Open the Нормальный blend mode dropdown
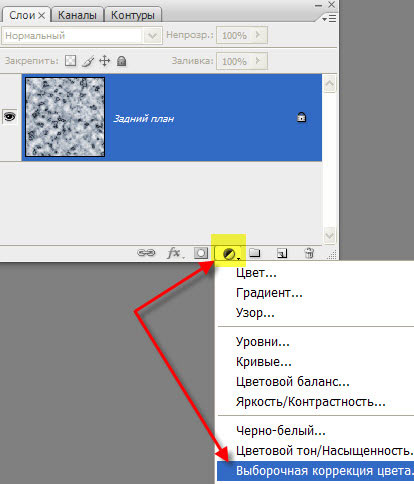 (82, 36)
